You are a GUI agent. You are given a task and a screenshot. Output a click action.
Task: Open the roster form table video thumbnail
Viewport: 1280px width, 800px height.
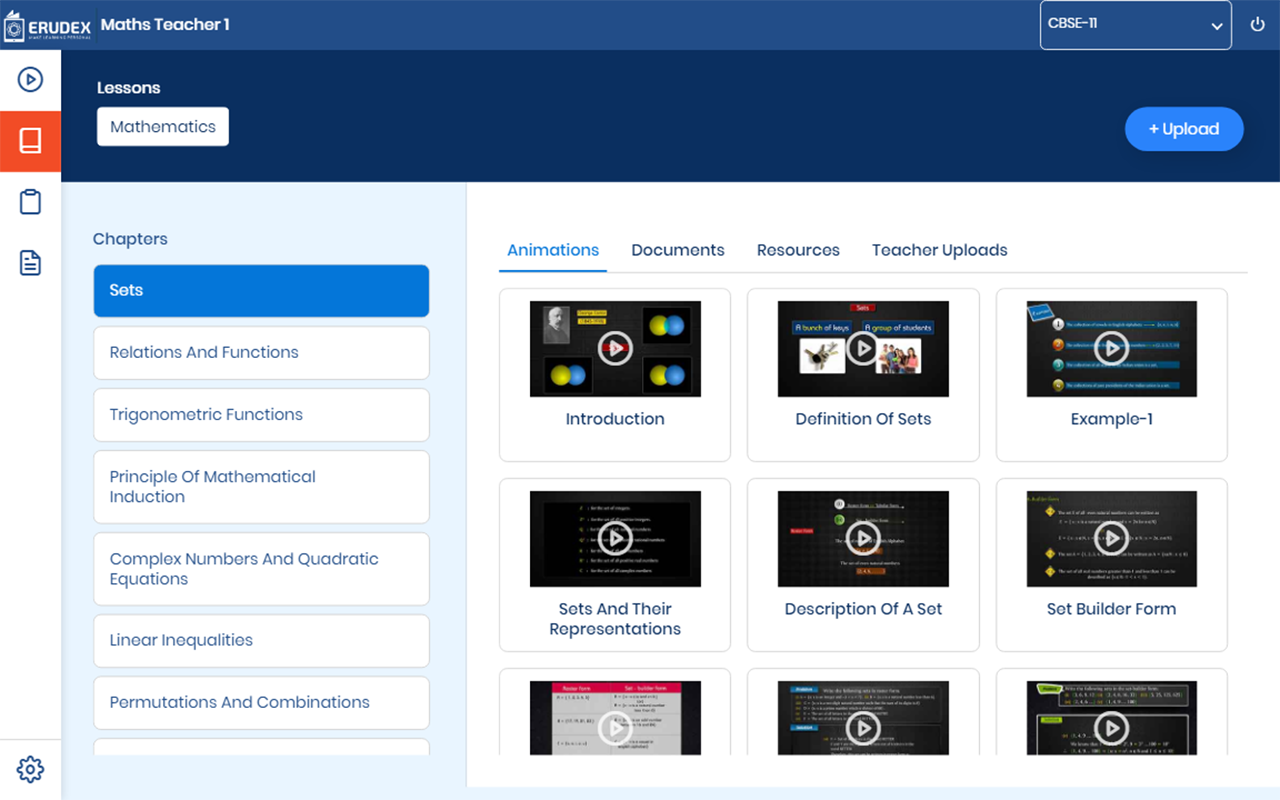[615, 718]
